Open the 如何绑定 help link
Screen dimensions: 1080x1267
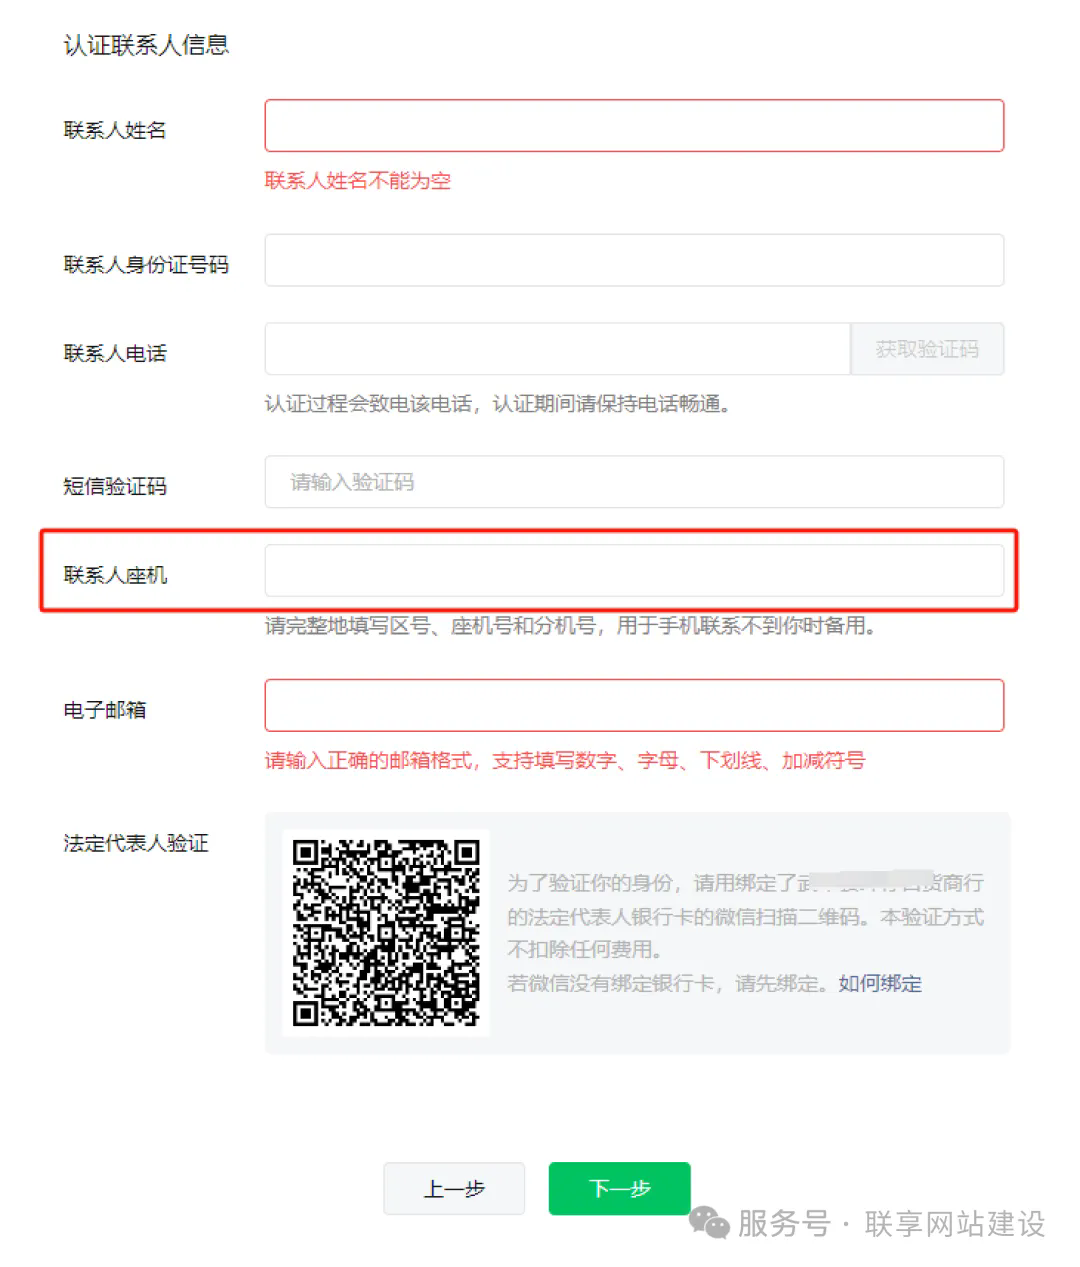(x=880, y=983)
